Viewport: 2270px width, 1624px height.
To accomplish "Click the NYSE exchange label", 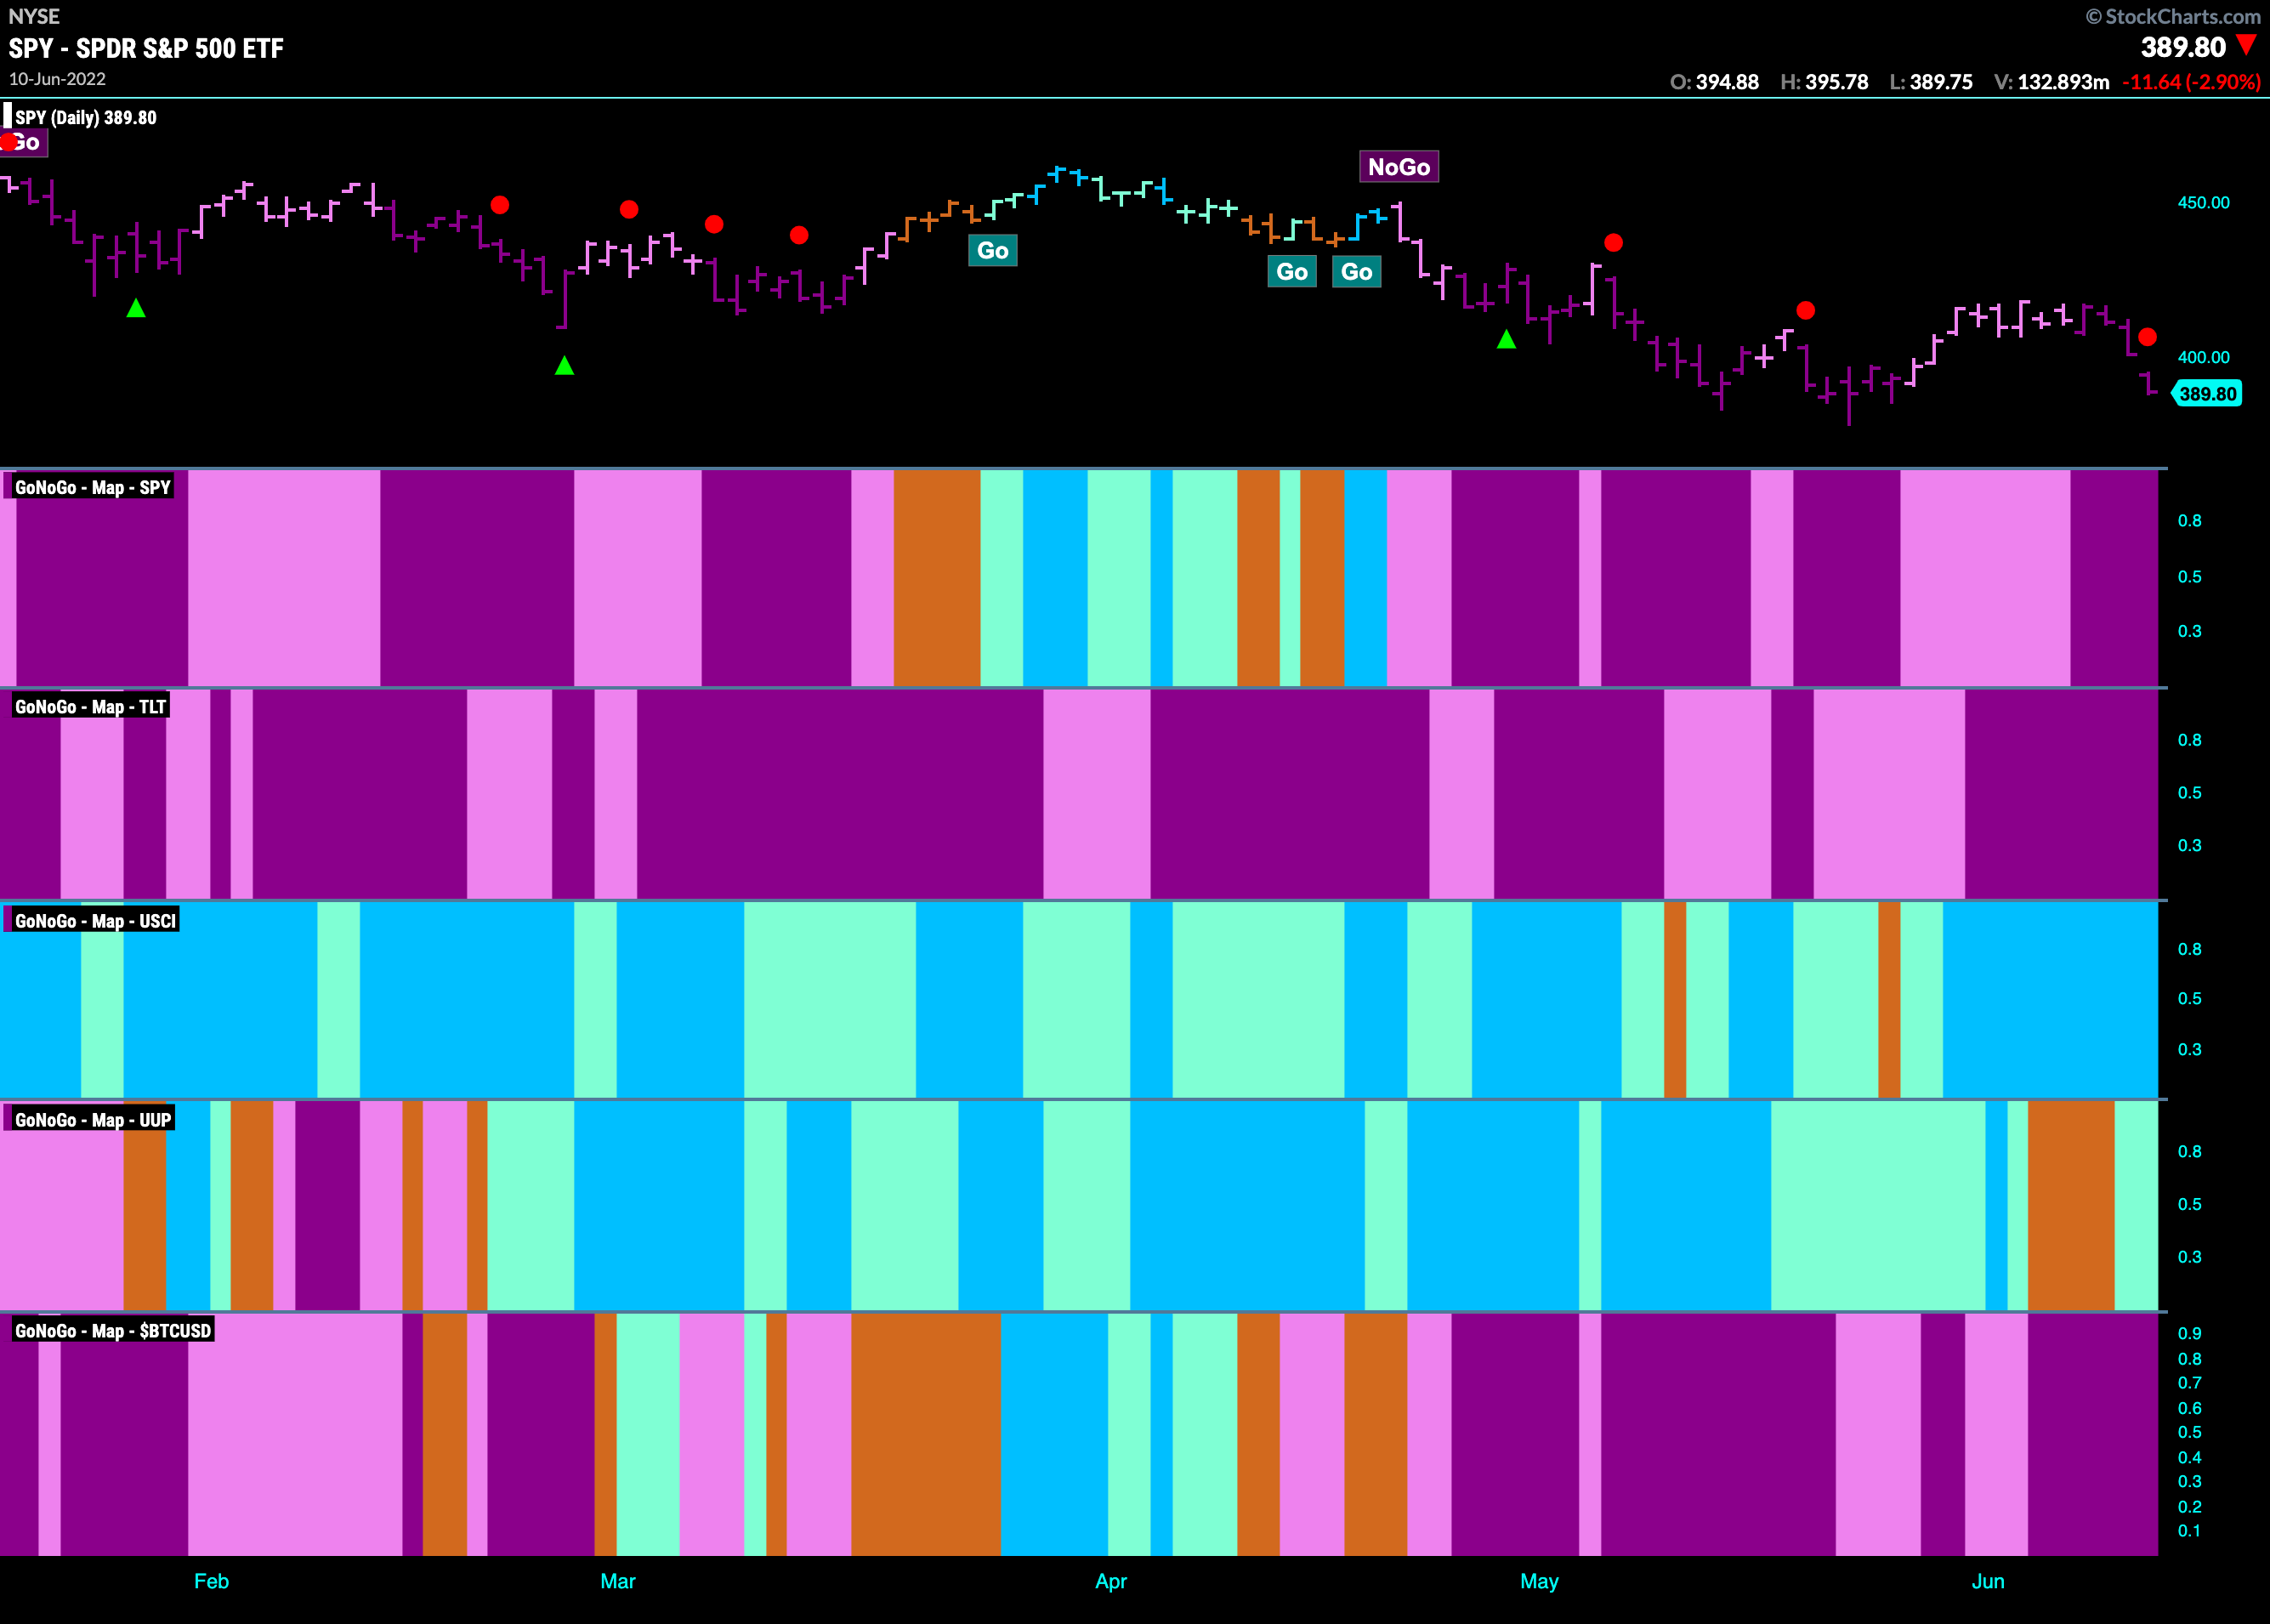I will click(x=34, y=16).
